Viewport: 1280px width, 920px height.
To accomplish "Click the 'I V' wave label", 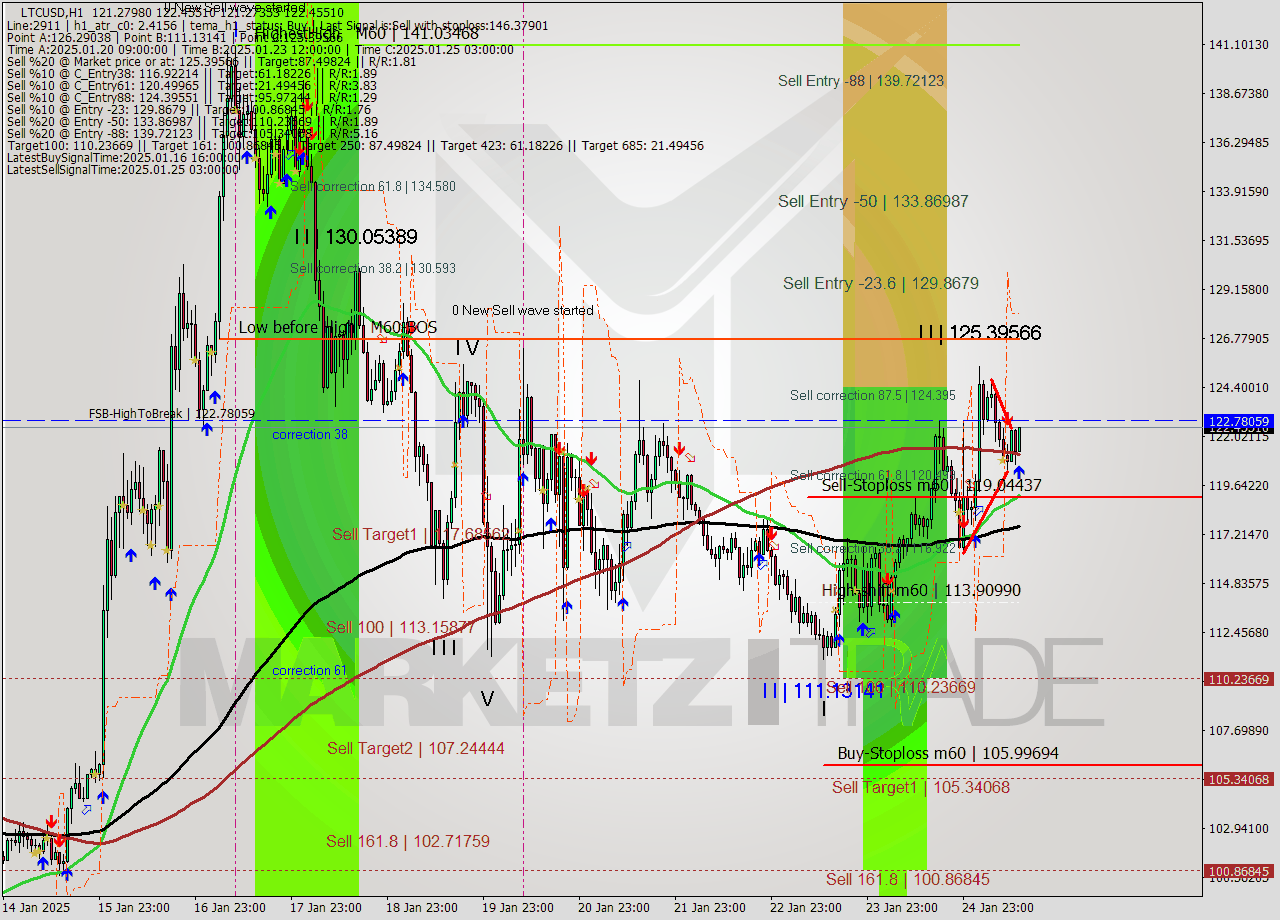I will click(467, 348).
